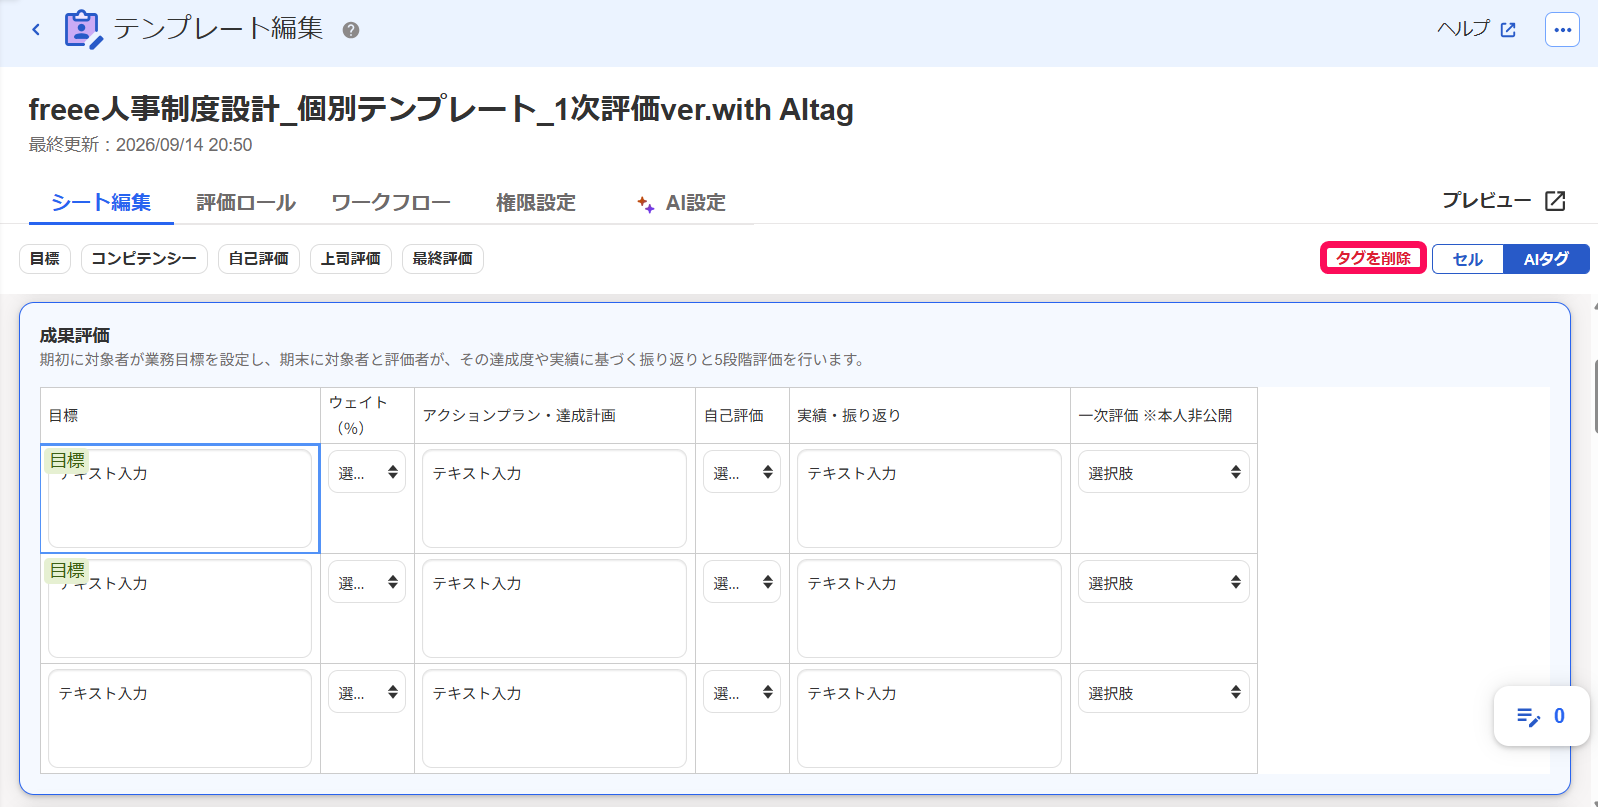Open the second row ウェイト dropdown
The width and height of the screenshot is (1598, 807).
click(x=367, y=582)
